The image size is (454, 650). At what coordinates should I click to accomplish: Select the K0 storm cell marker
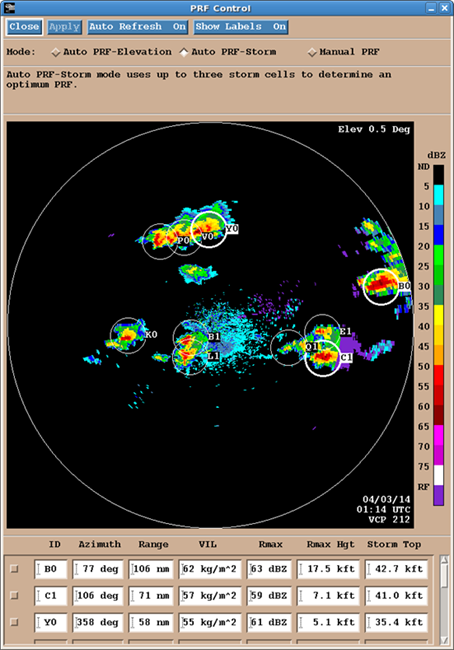128,336
